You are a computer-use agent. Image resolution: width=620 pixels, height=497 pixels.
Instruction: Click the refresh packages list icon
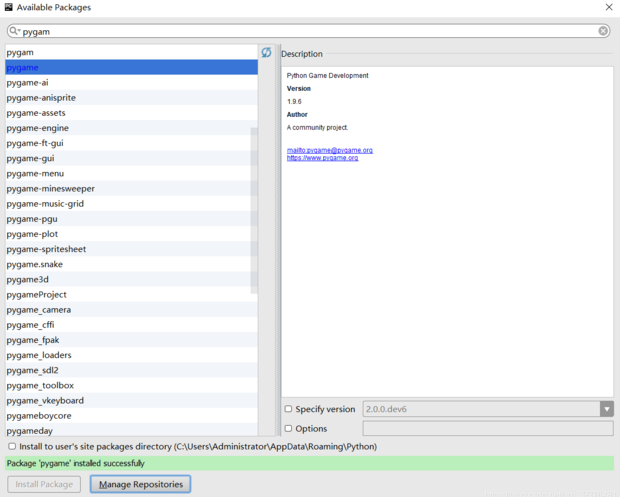click(266, 53)
